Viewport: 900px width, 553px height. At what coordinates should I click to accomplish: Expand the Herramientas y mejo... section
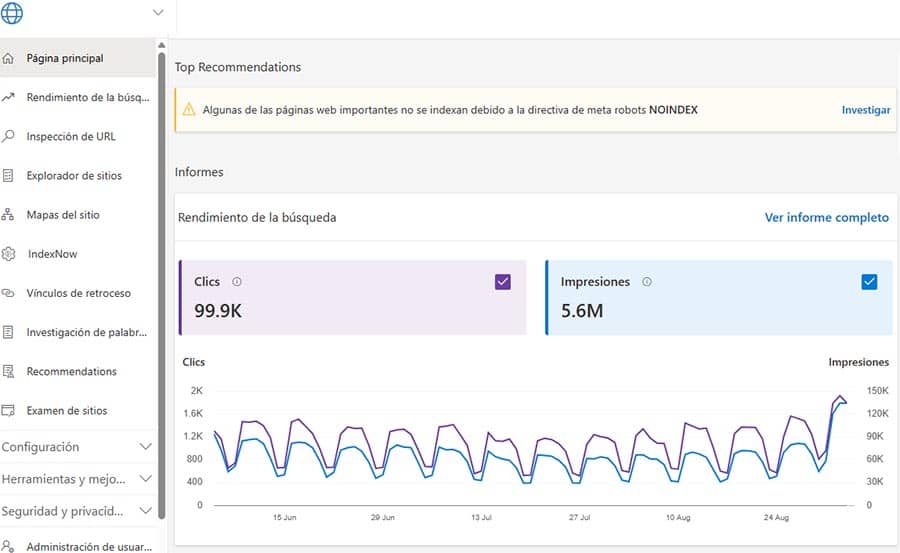[77, 479]
